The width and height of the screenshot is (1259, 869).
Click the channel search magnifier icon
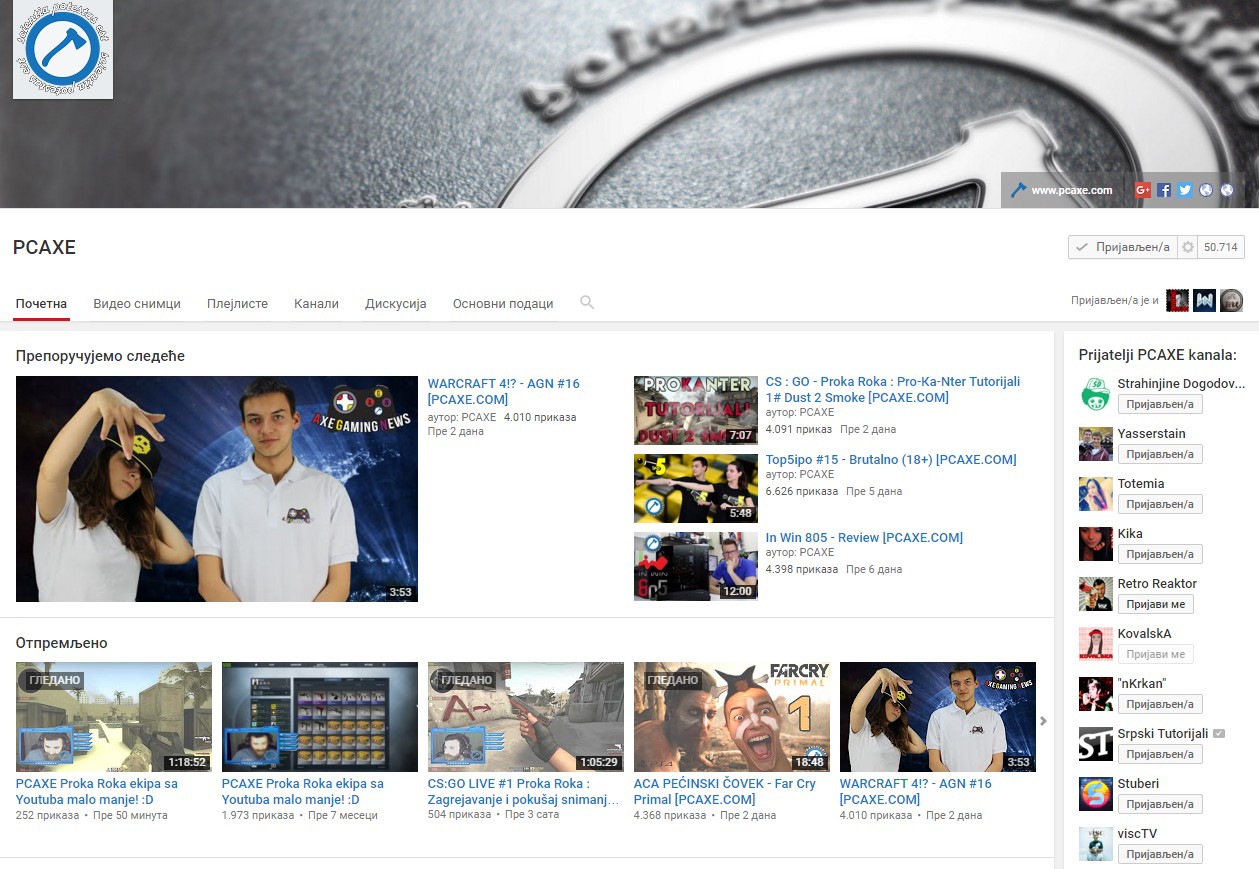(x=587, y=302)
